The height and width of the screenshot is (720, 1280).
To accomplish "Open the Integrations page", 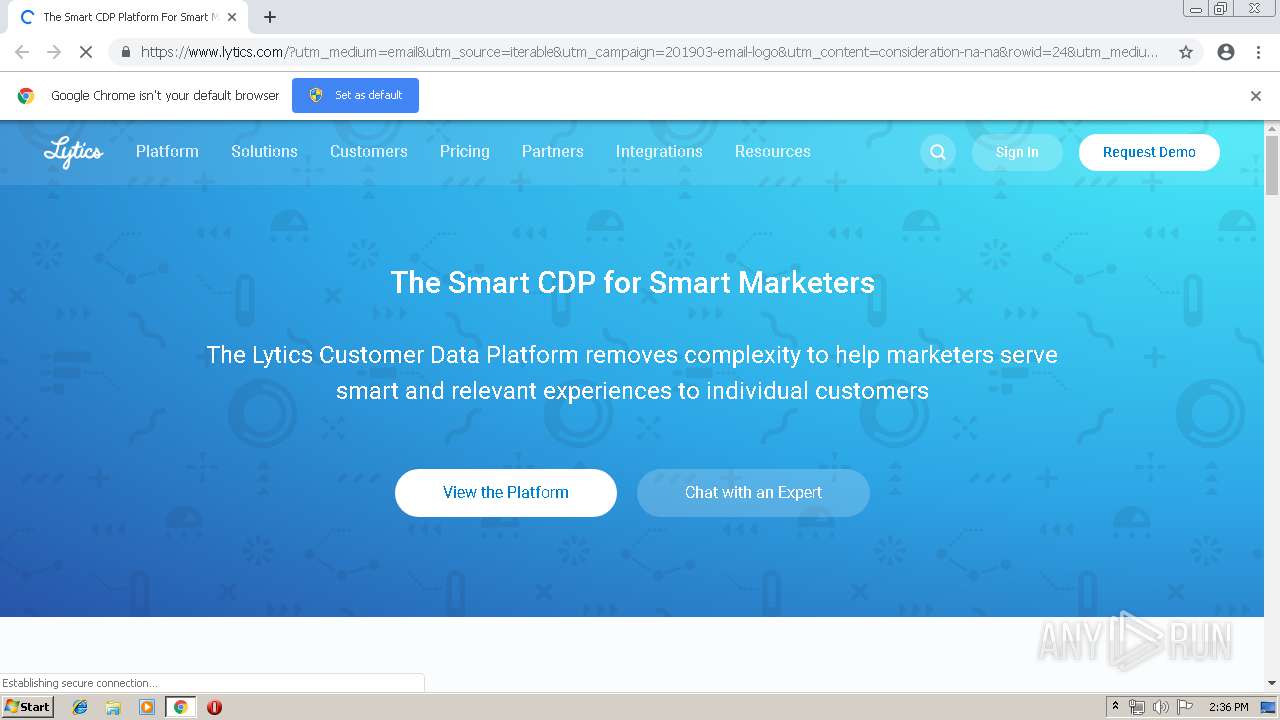I will coord(659,152).
